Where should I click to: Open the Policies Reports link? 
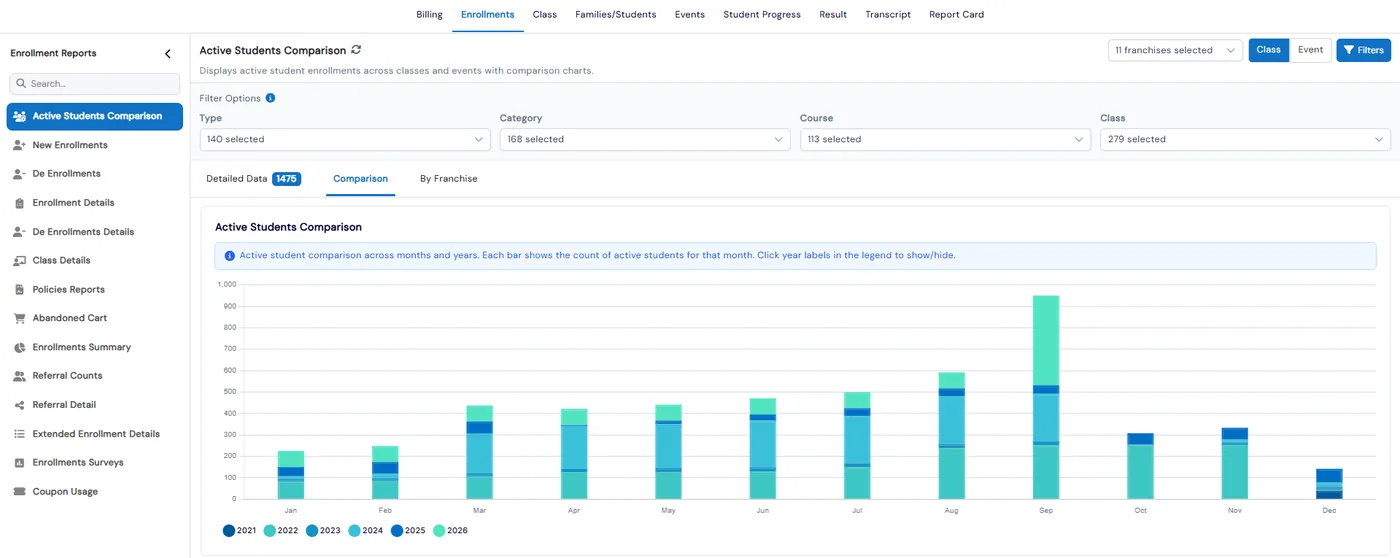tap(68, 290)
